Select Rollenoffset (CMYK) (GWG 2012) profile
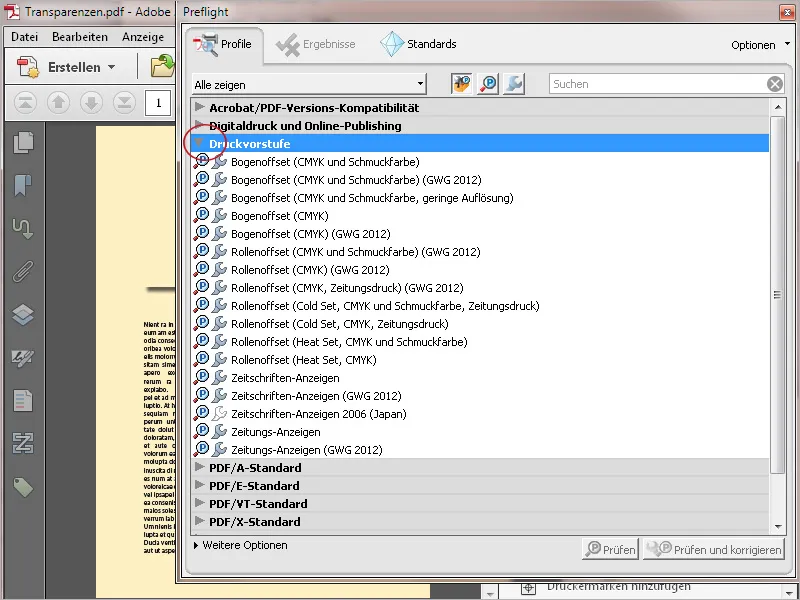The height and width of the screenshot is (600, 800). [310, 269]
